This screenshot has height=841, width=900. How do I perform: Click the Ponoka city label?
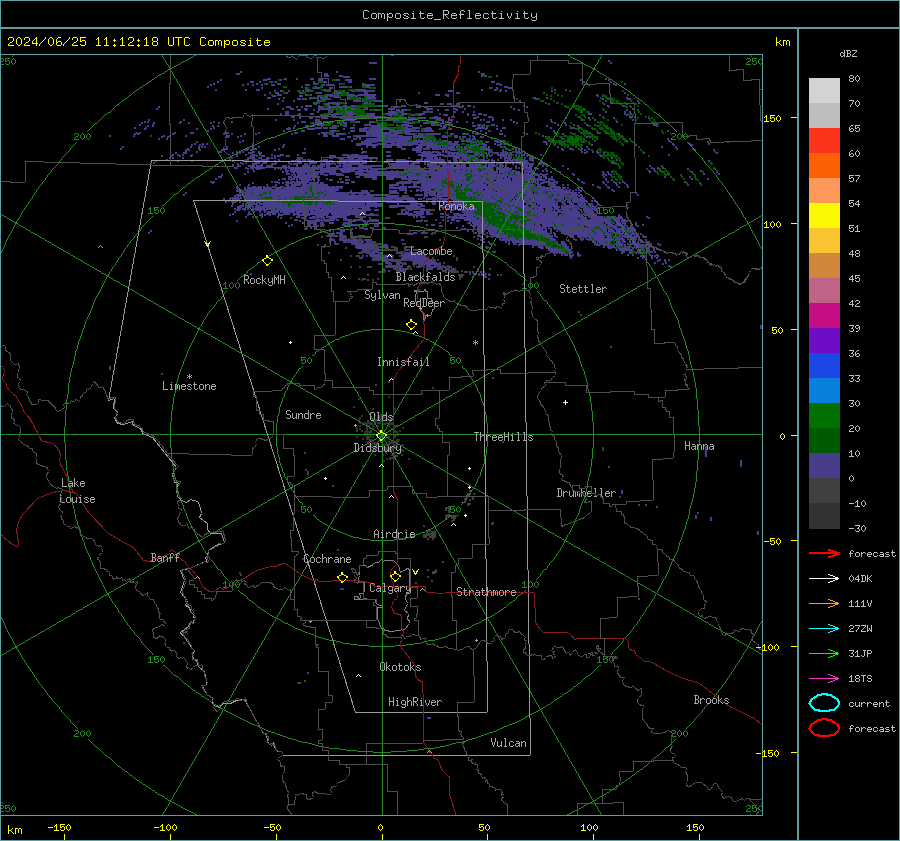[x=456, y=206]
